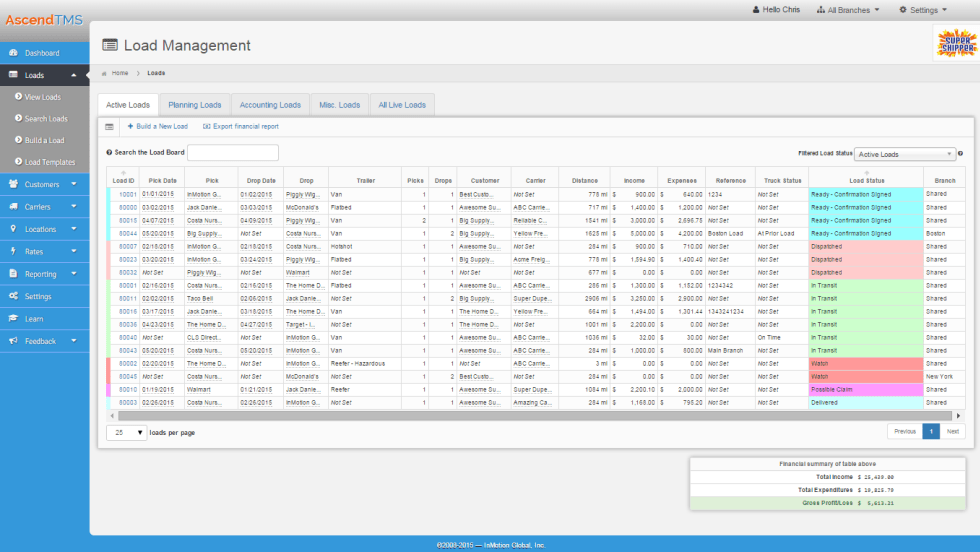This screenshot has width=980, height=552.
Task: Click Export financial report link
Action: [246, 126]
